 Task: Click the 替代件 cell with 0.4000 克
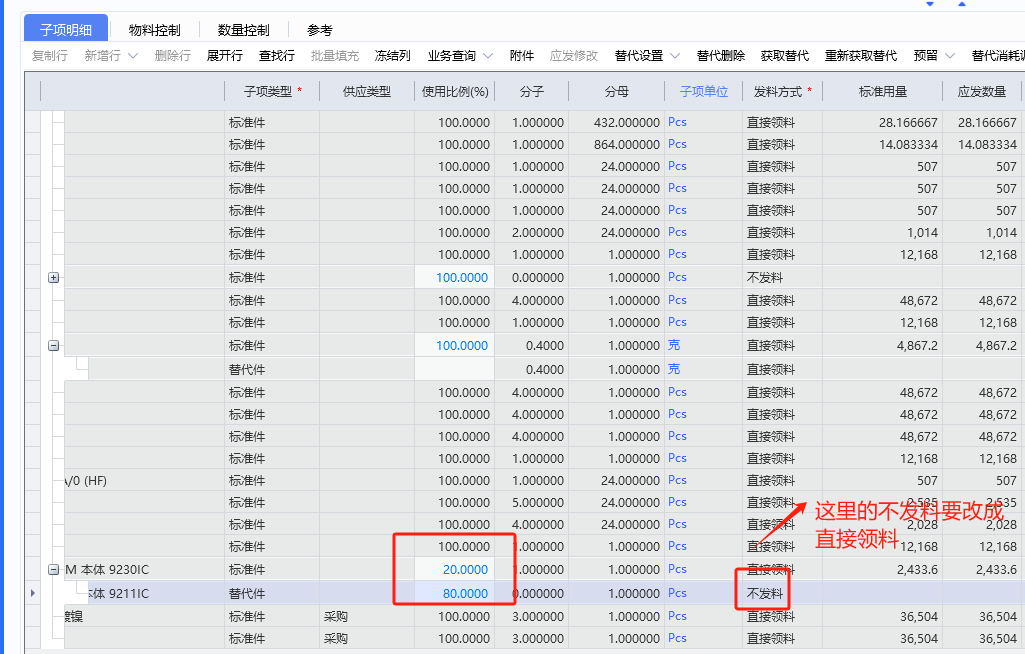coord(272,370)
